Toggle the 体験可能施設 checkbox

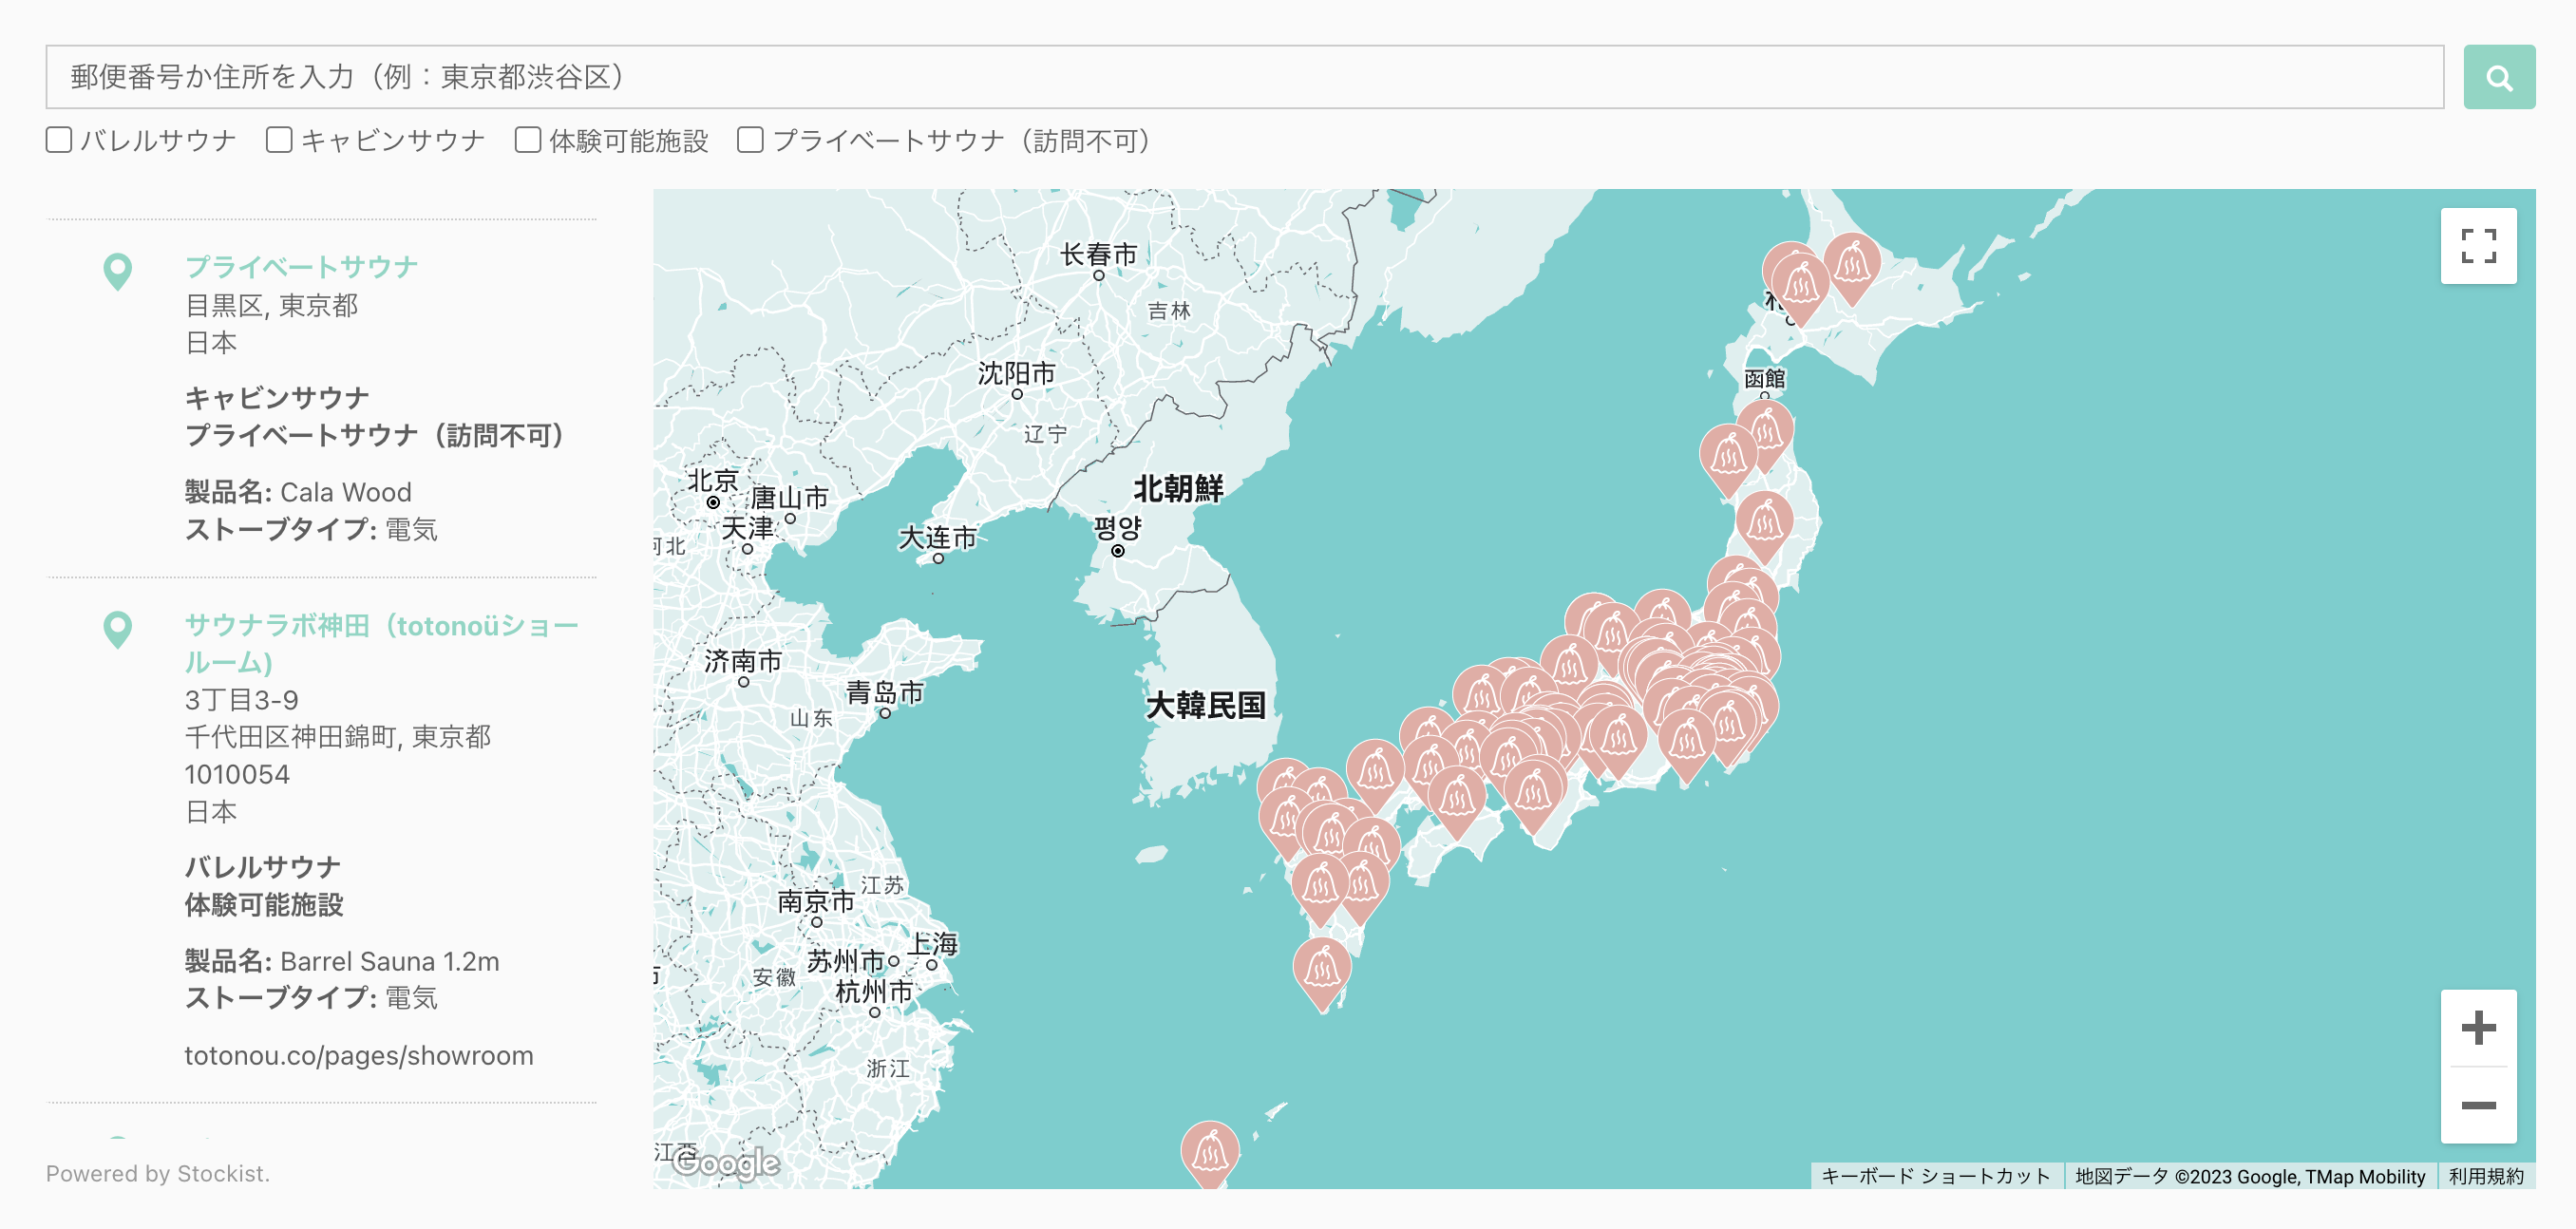point(528,140)
